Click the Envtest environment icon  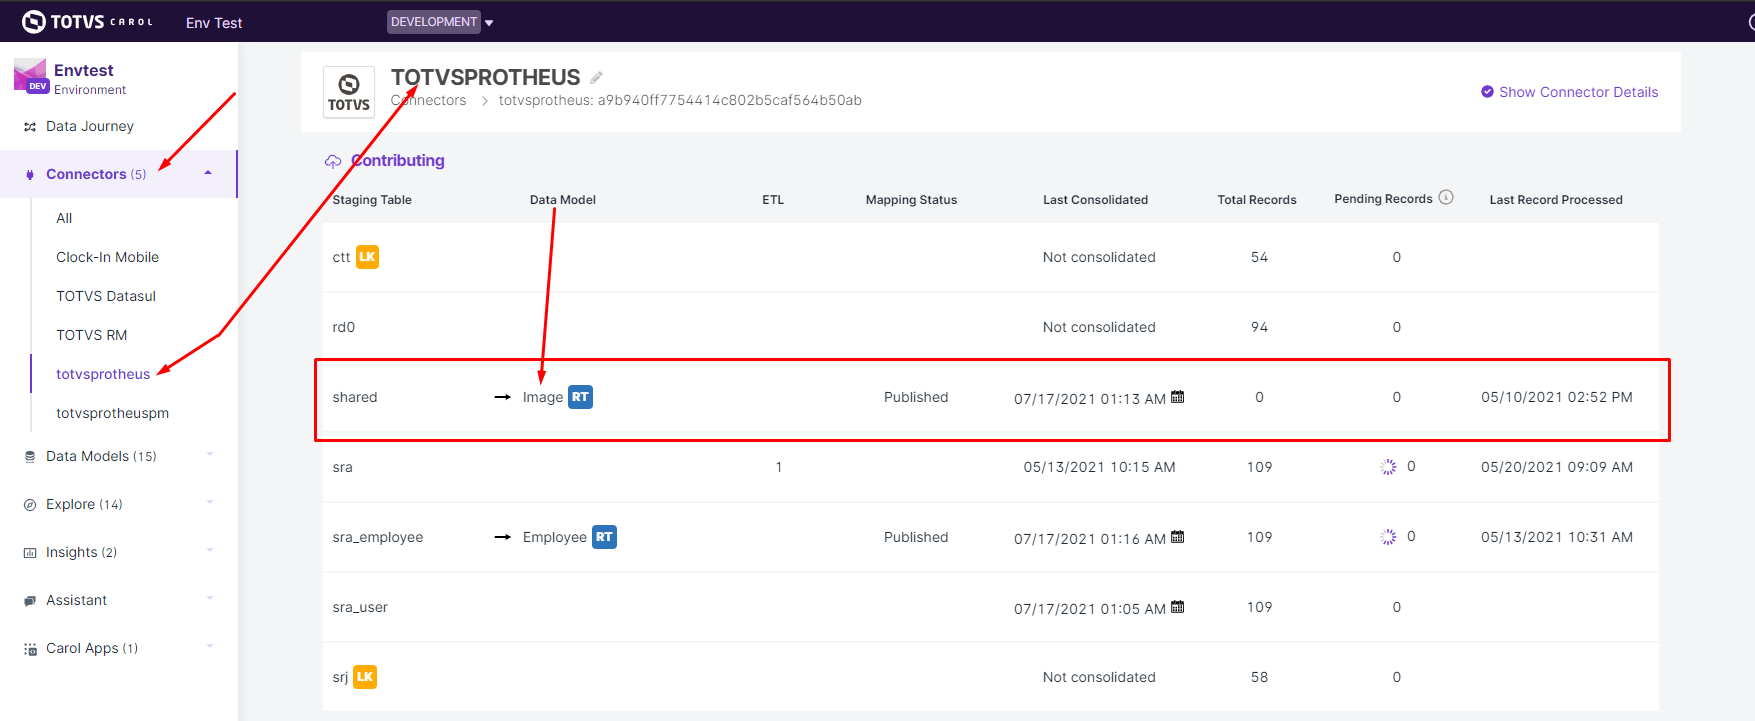(30, 76)
